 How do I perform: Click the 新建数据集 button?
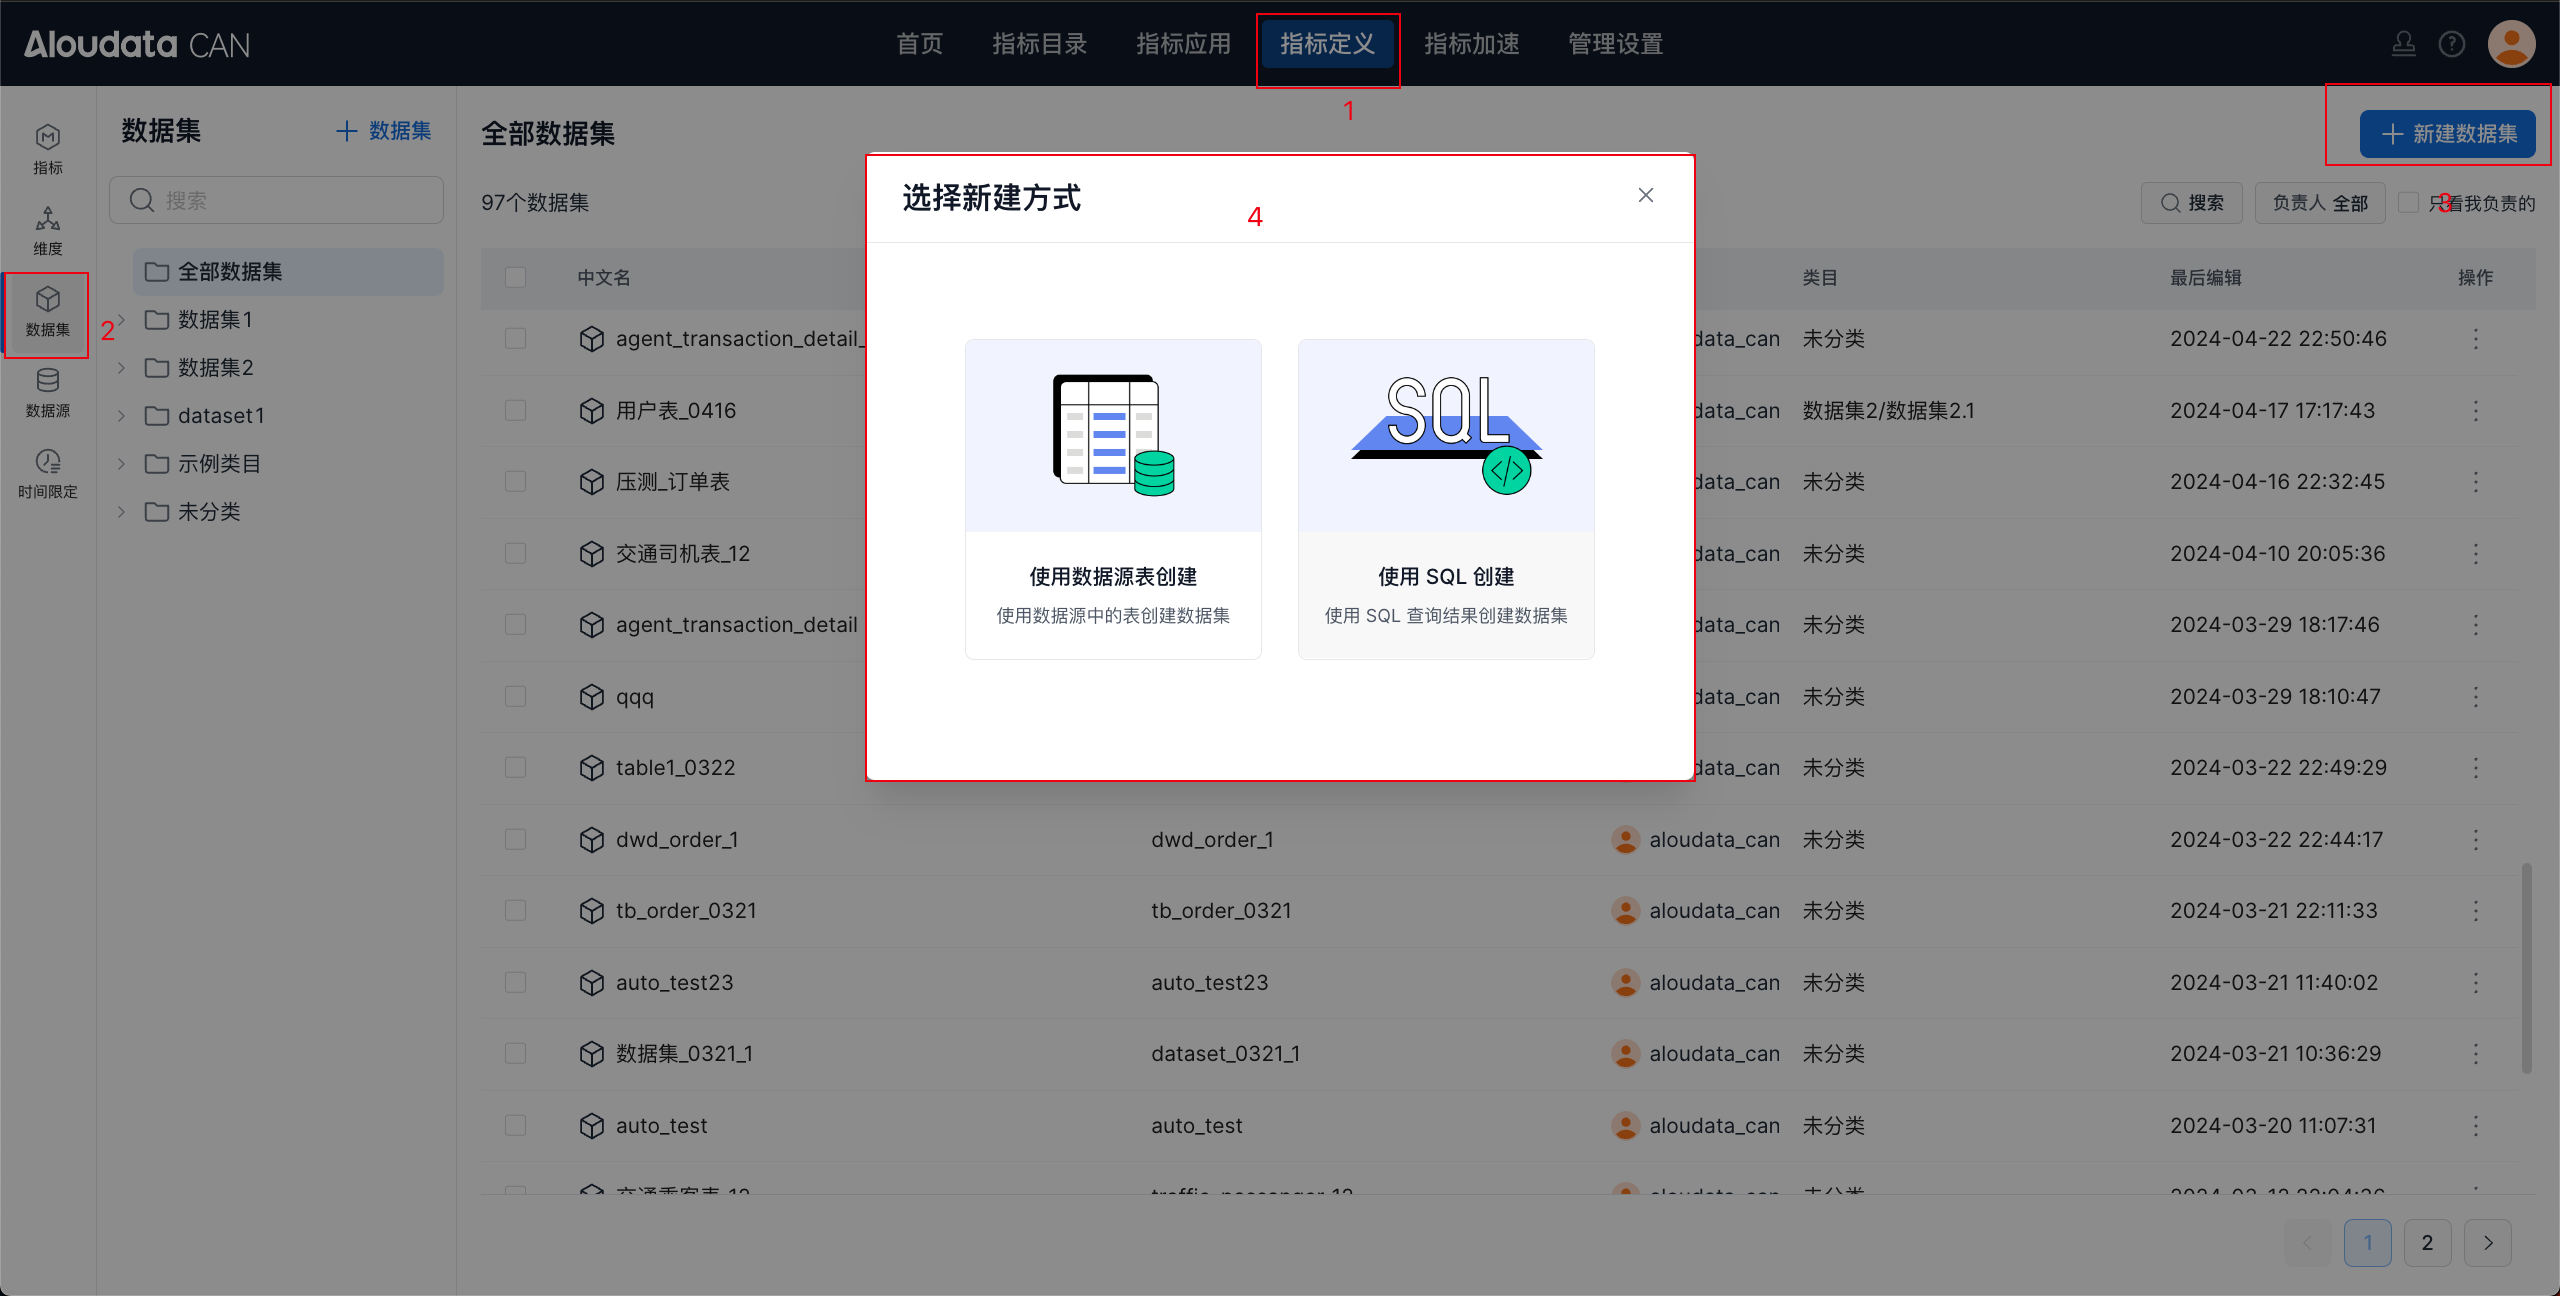tap(2447, 134)
